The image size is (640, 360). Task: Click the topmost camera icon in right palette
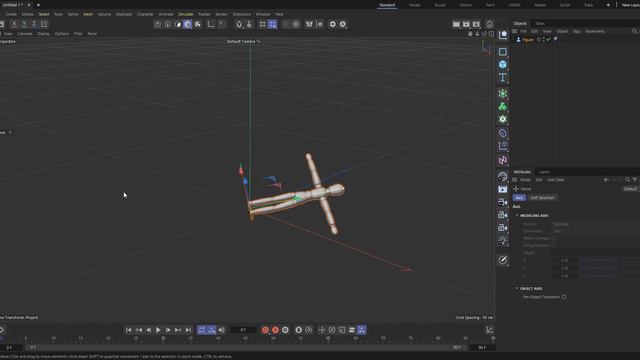pos(502,202)
